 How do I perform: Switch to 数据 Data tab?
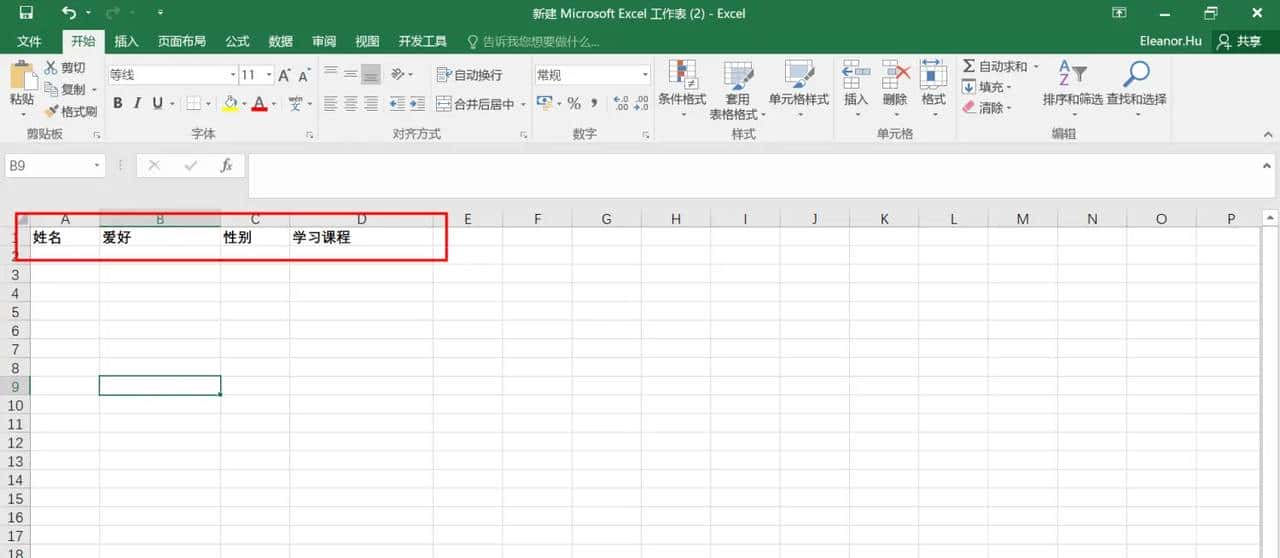point(281,41)
